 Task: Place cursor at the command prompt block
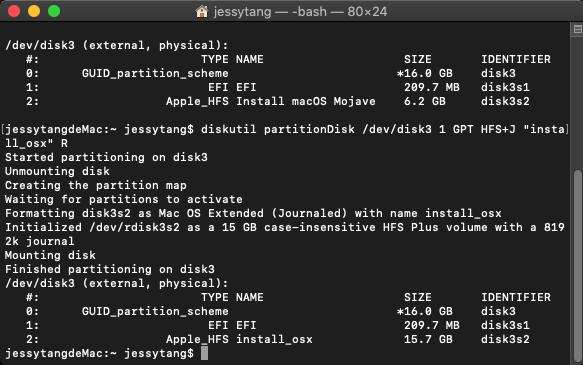coord(204,353)
